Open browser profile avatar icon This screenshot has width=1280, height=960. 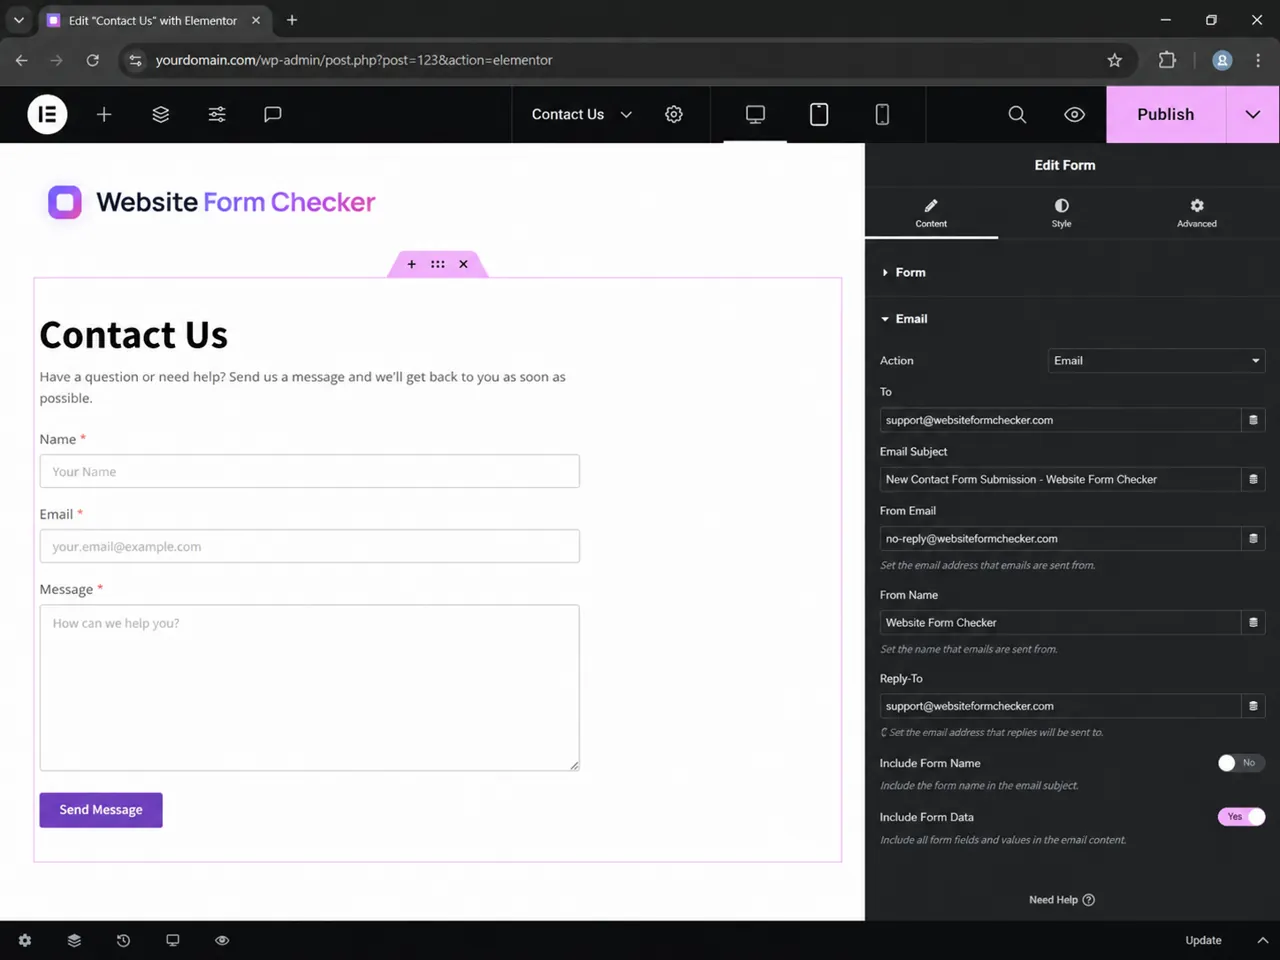coord(1222,60)
